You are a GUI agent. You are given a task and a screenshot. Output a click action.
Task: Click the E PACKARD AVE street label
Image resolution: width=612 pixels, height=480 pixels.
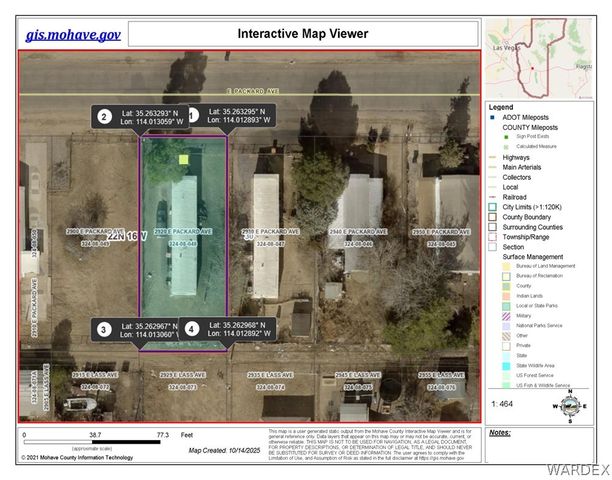(253, 91)
